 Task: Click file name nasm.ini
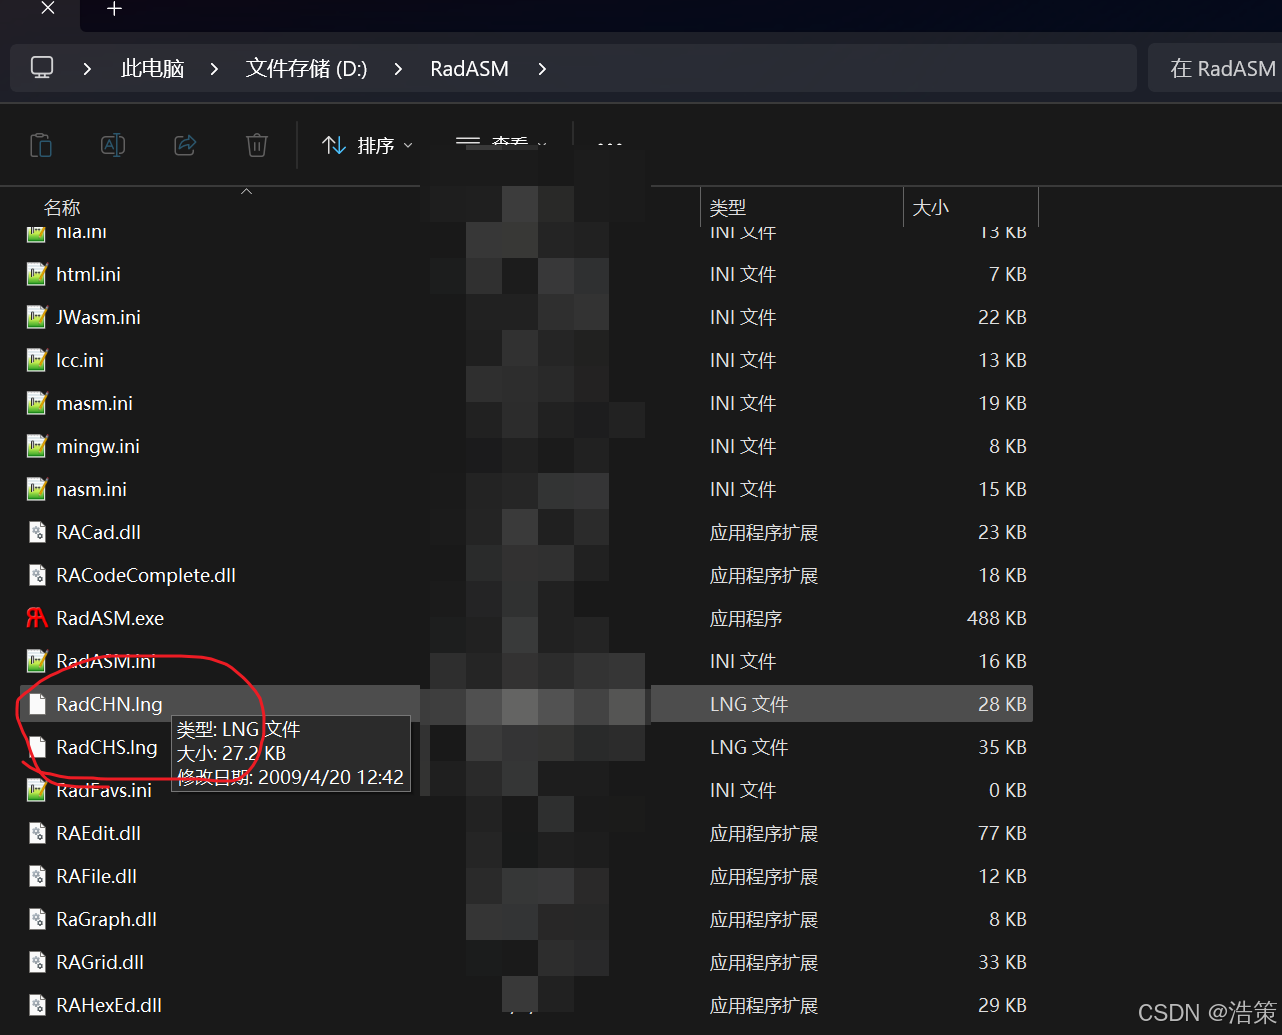tap(91, 489)
